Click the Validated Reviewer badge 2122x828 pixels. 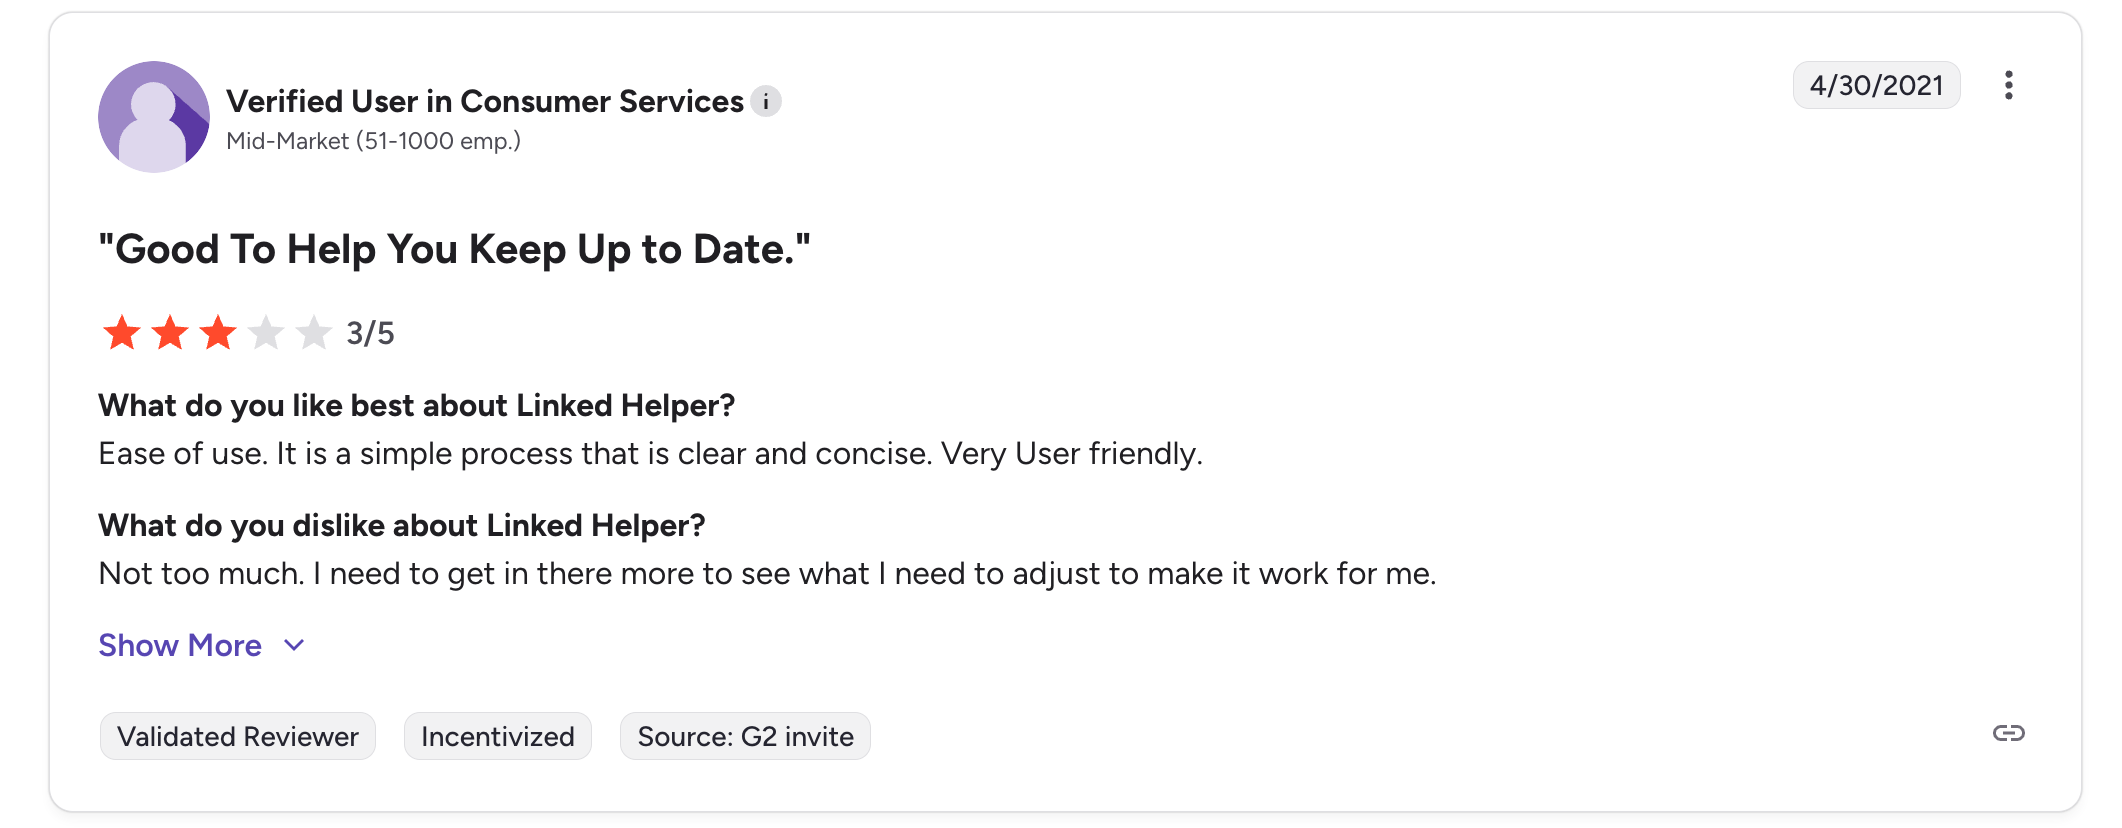[x=237, y=736]
